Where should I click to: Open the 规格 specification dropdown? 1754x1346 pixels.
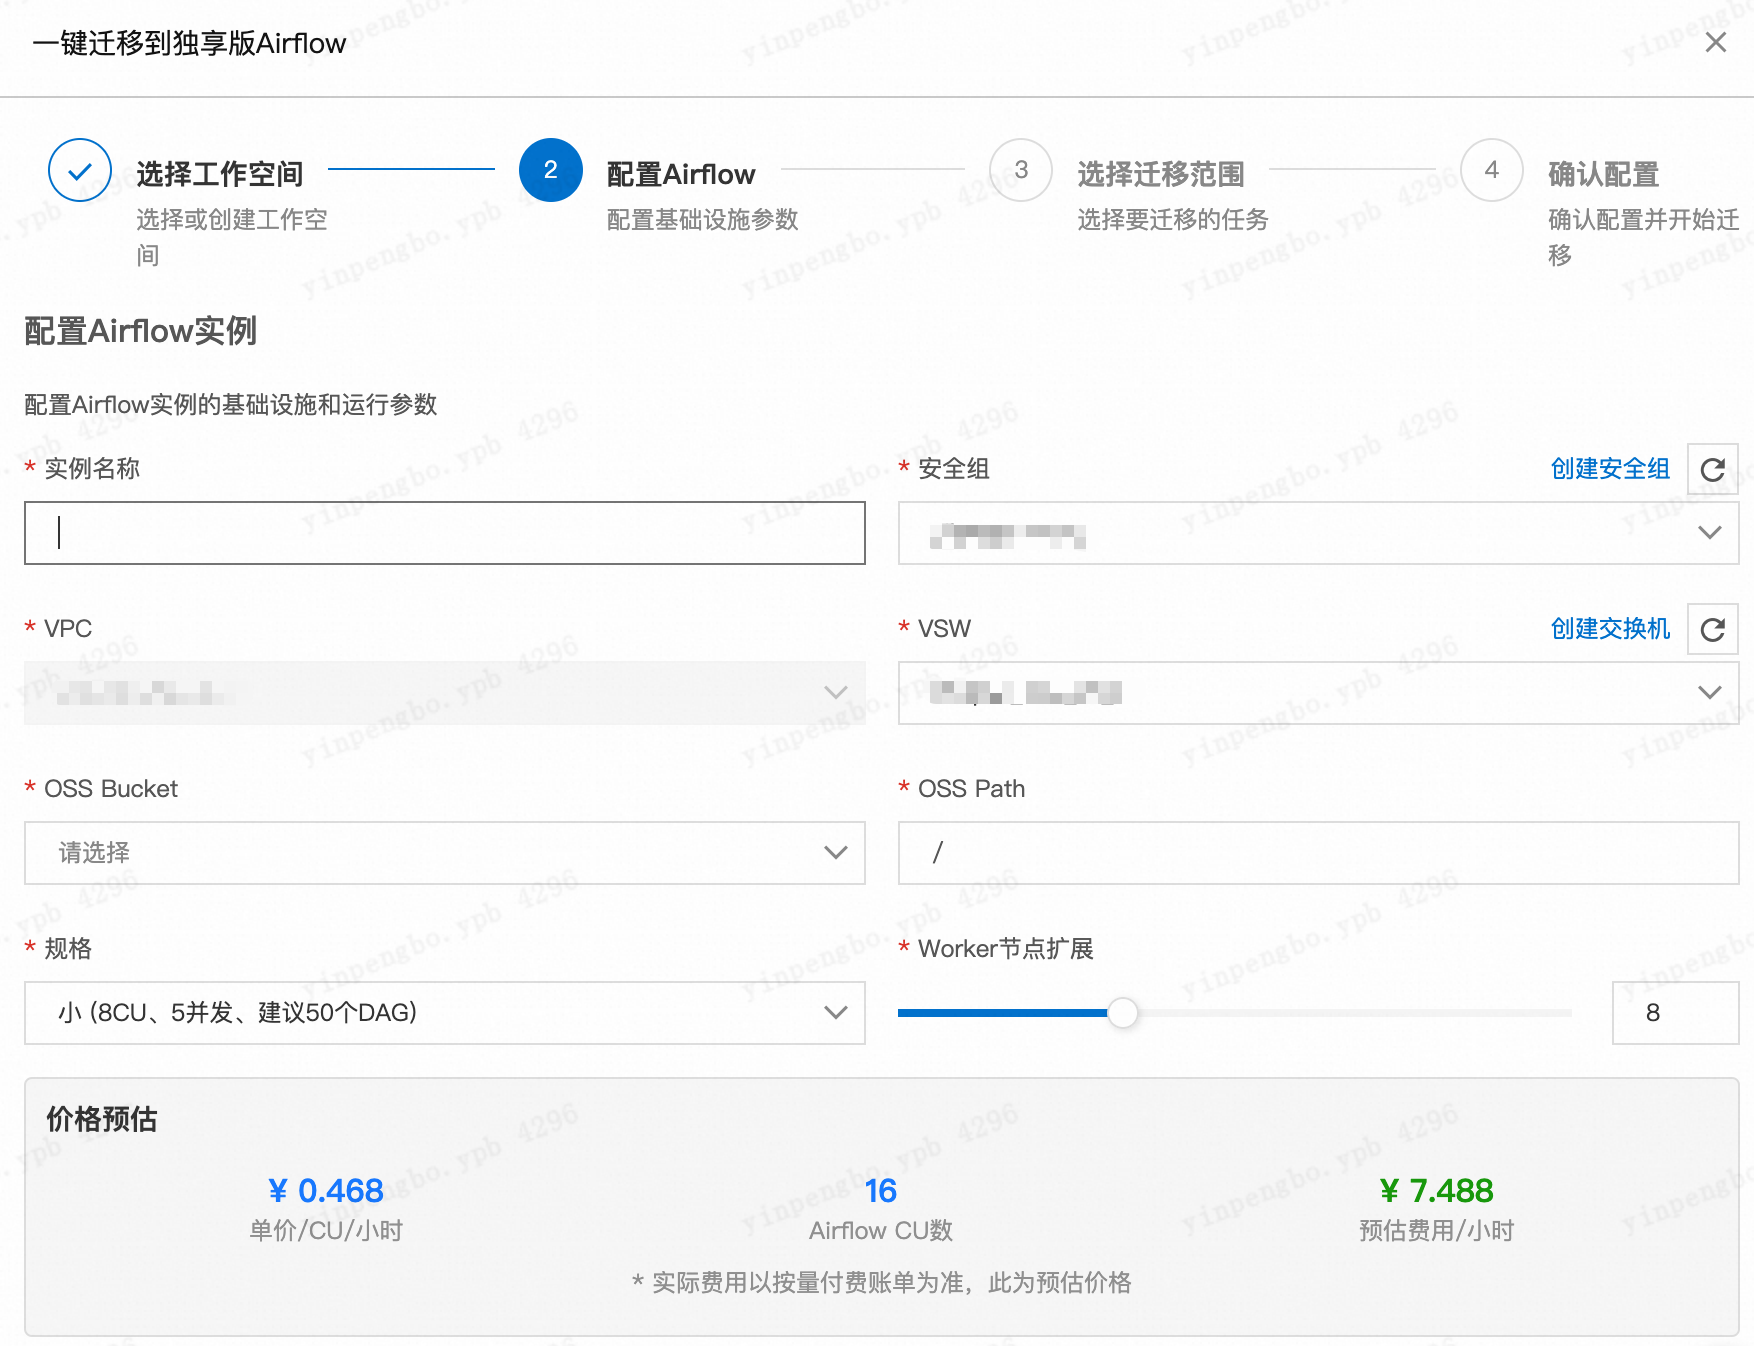coord(445,1013)
